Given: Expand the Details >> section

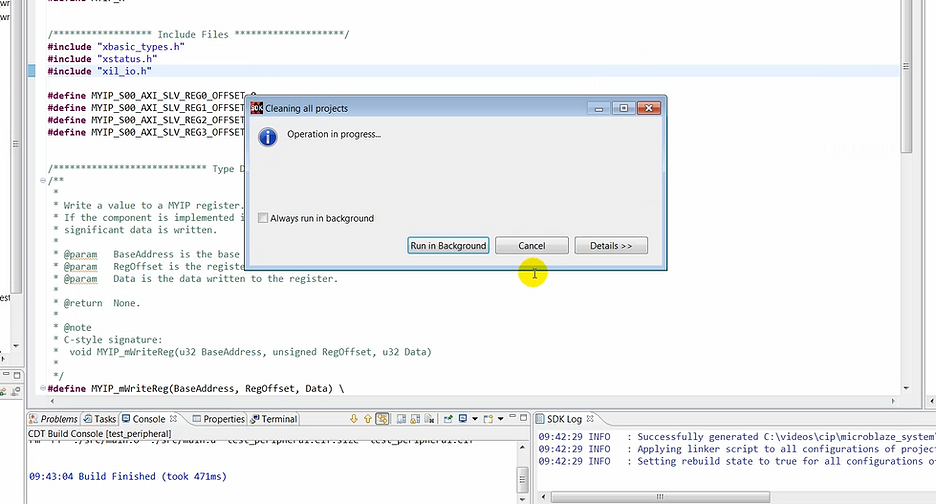Looking at the screenshot, I should (x=610, y=246).
